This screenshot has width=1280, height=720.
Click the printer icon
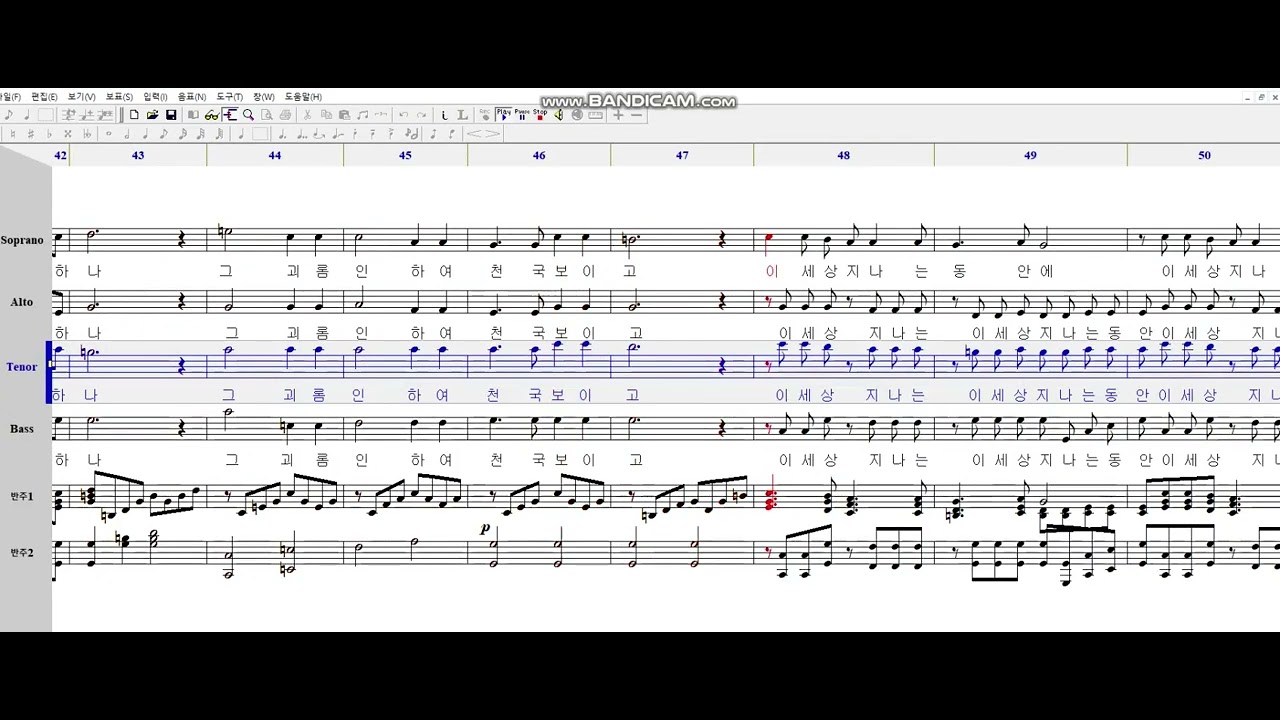(x=285, y=115)
